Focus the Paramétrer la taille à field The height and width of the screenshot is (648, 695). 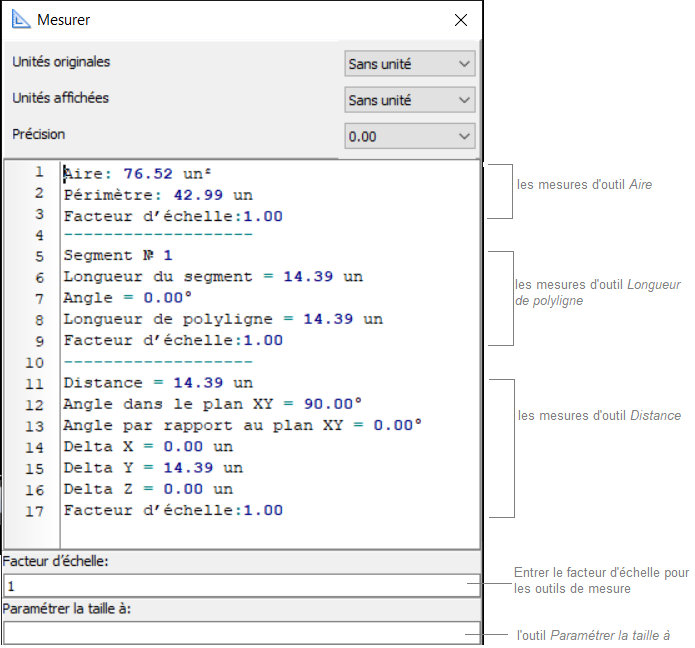tap(240, 633)
